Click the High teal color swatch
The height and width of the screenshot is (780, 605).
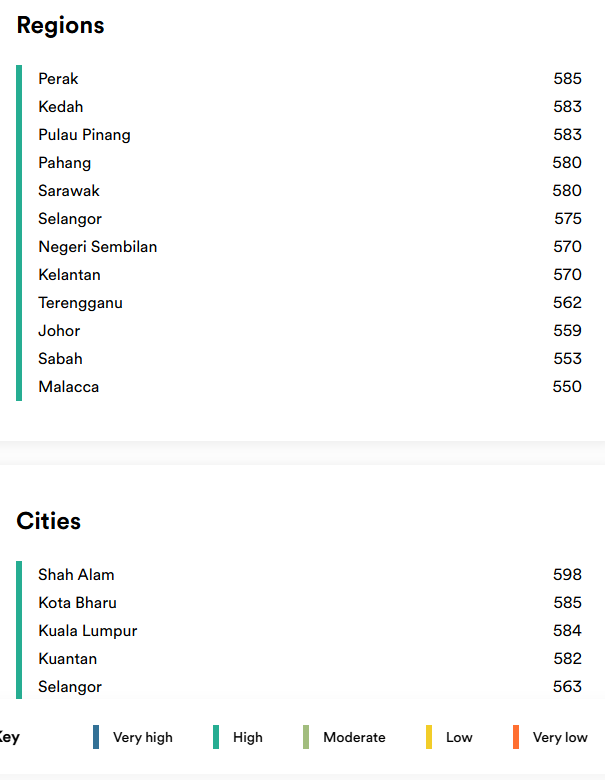click(x=216, y=737)
